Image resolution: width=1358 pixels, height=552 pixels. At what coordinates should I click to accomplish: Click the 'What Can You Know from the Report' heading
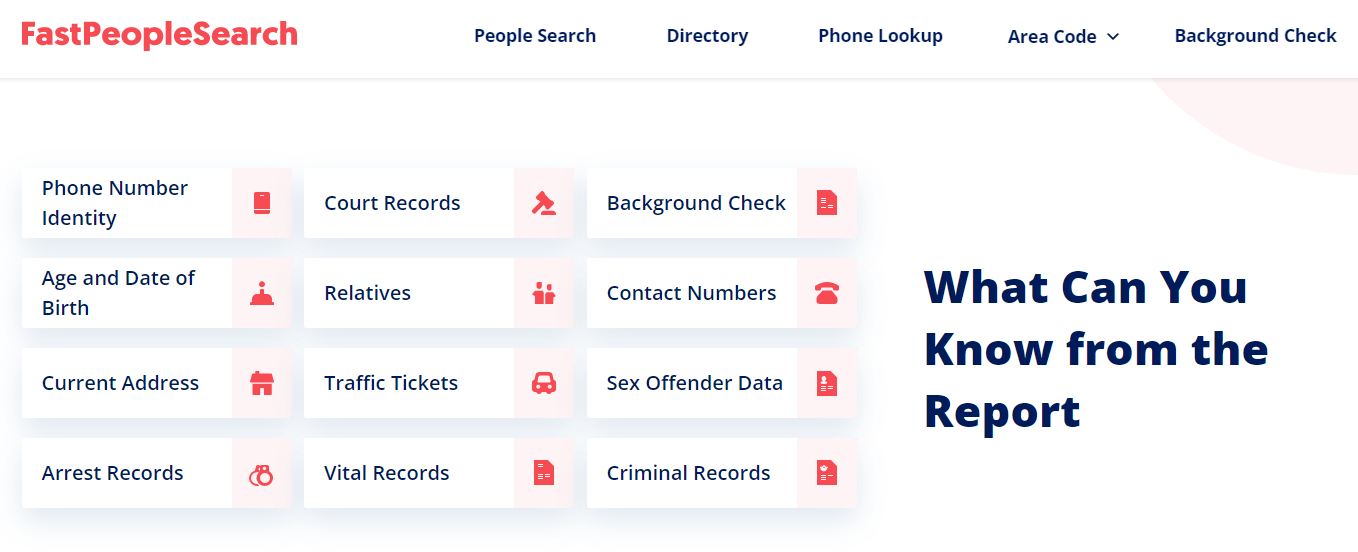[1096, 349]
